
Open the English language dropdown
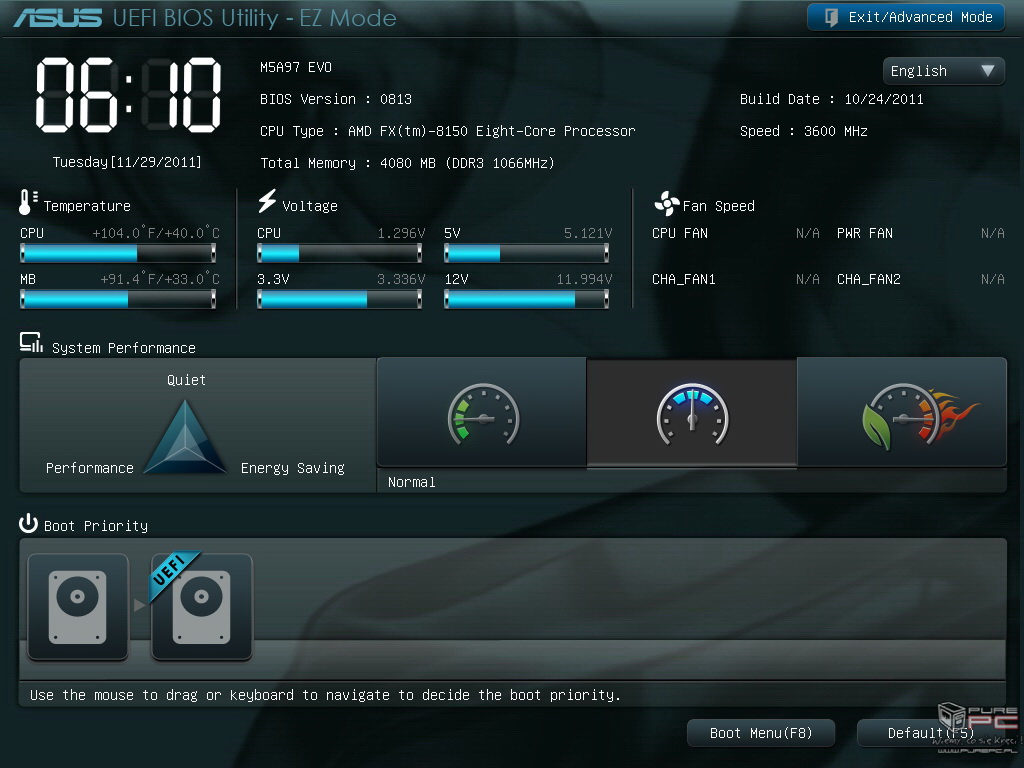[x=943, y=71]
